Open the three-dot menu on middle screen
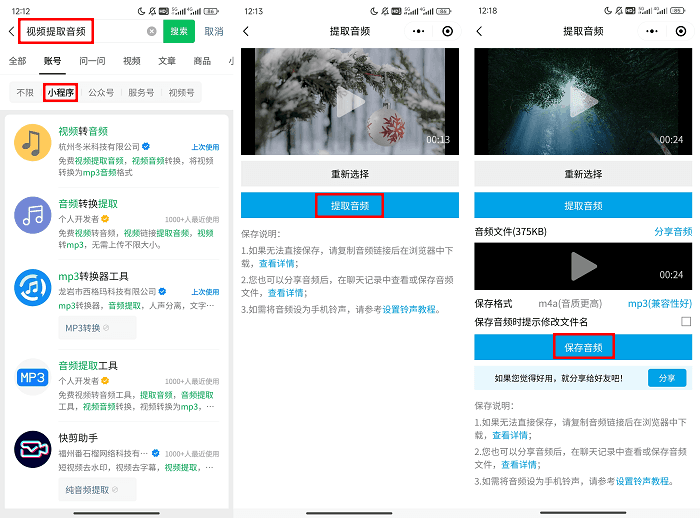 coord(418,31)
